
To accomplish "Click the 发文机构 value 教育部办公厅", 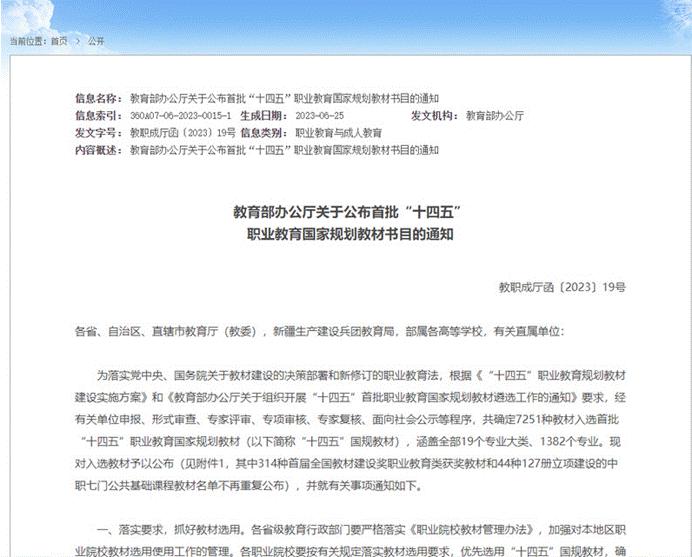I will click(x=495, y=116).
